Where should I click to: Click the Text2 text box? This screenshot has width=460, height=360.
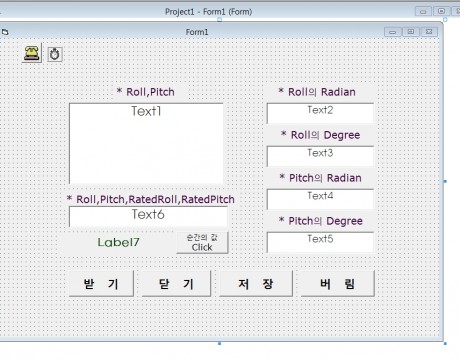point(320,113)
